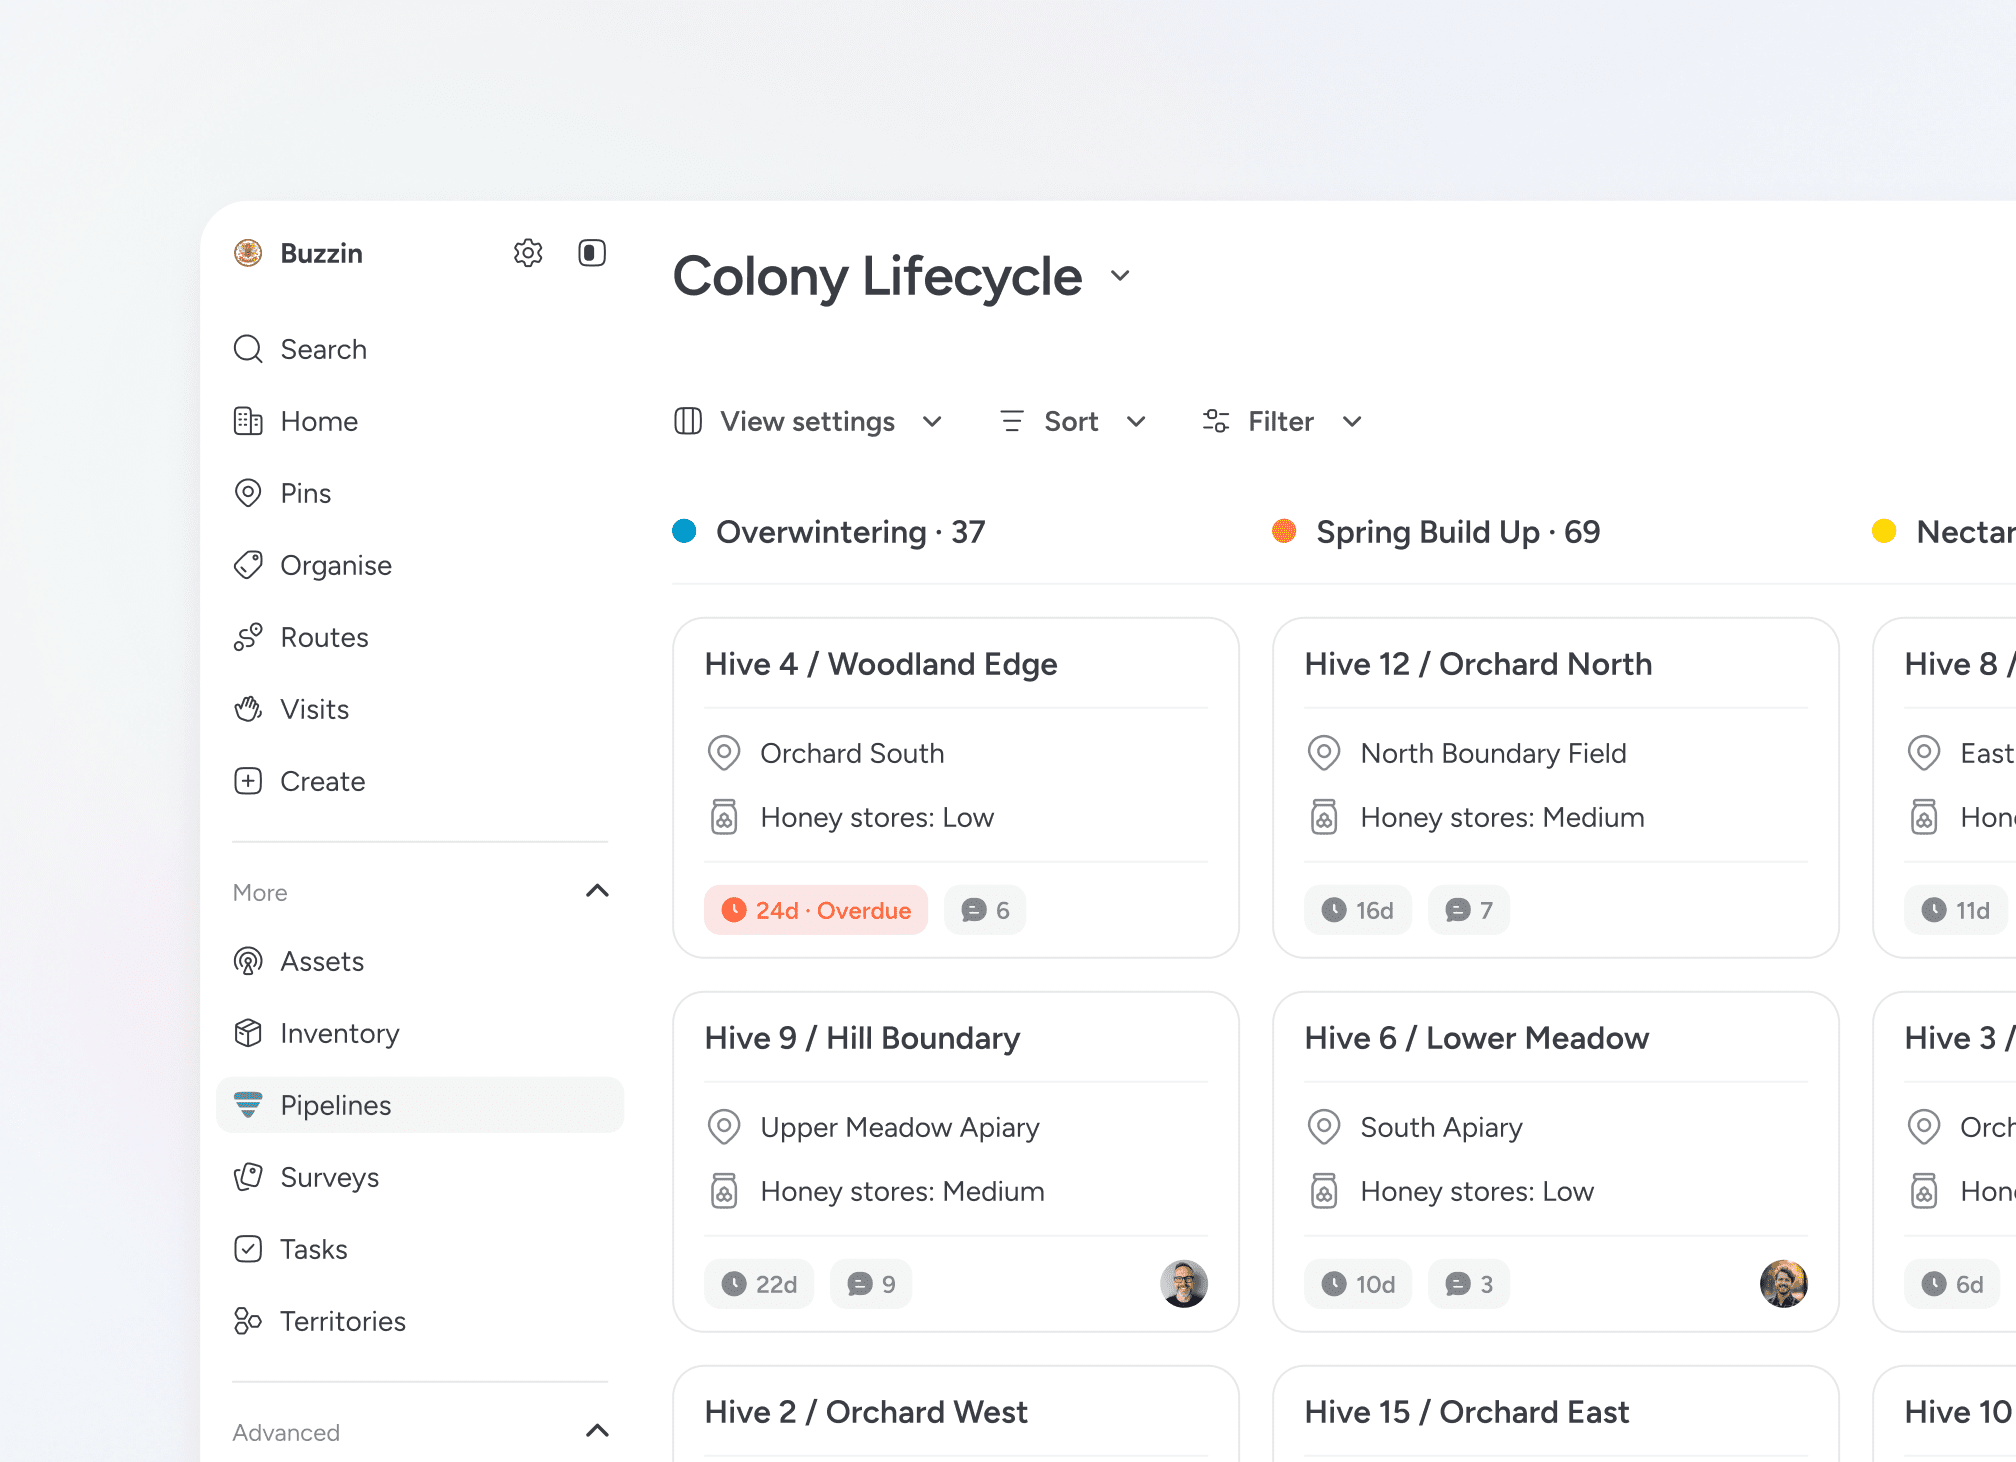2016x1462 pixels.
Task: Click the Search magnifier icon
Action: point(248,349)
